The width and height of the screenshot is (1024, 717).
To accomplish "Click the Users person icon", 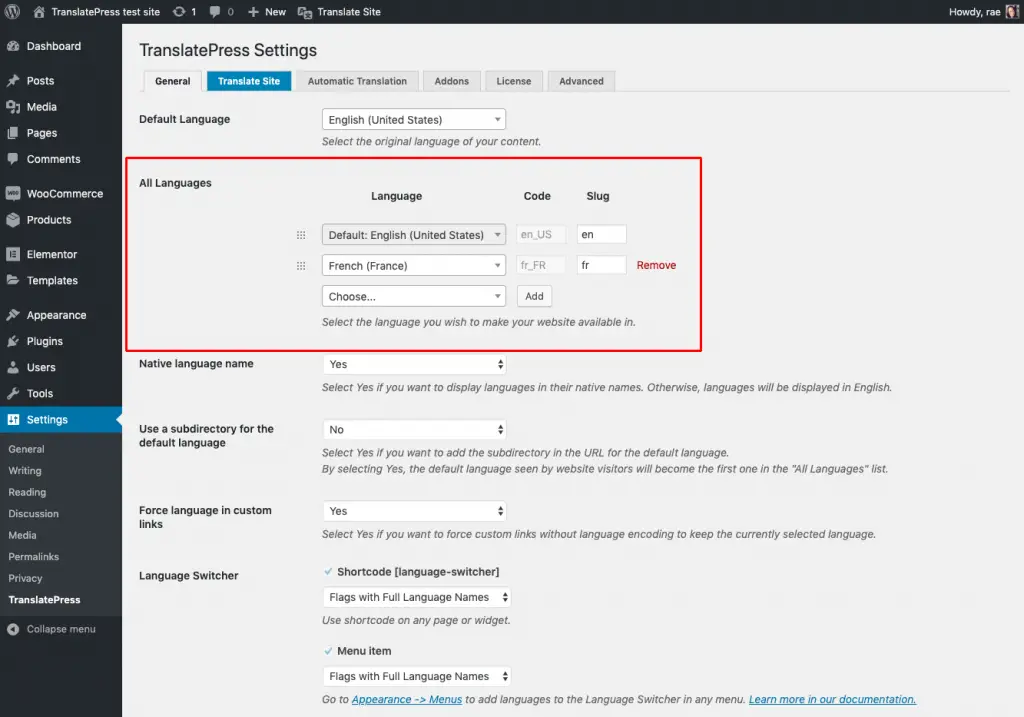I will (x=13, y=368).
